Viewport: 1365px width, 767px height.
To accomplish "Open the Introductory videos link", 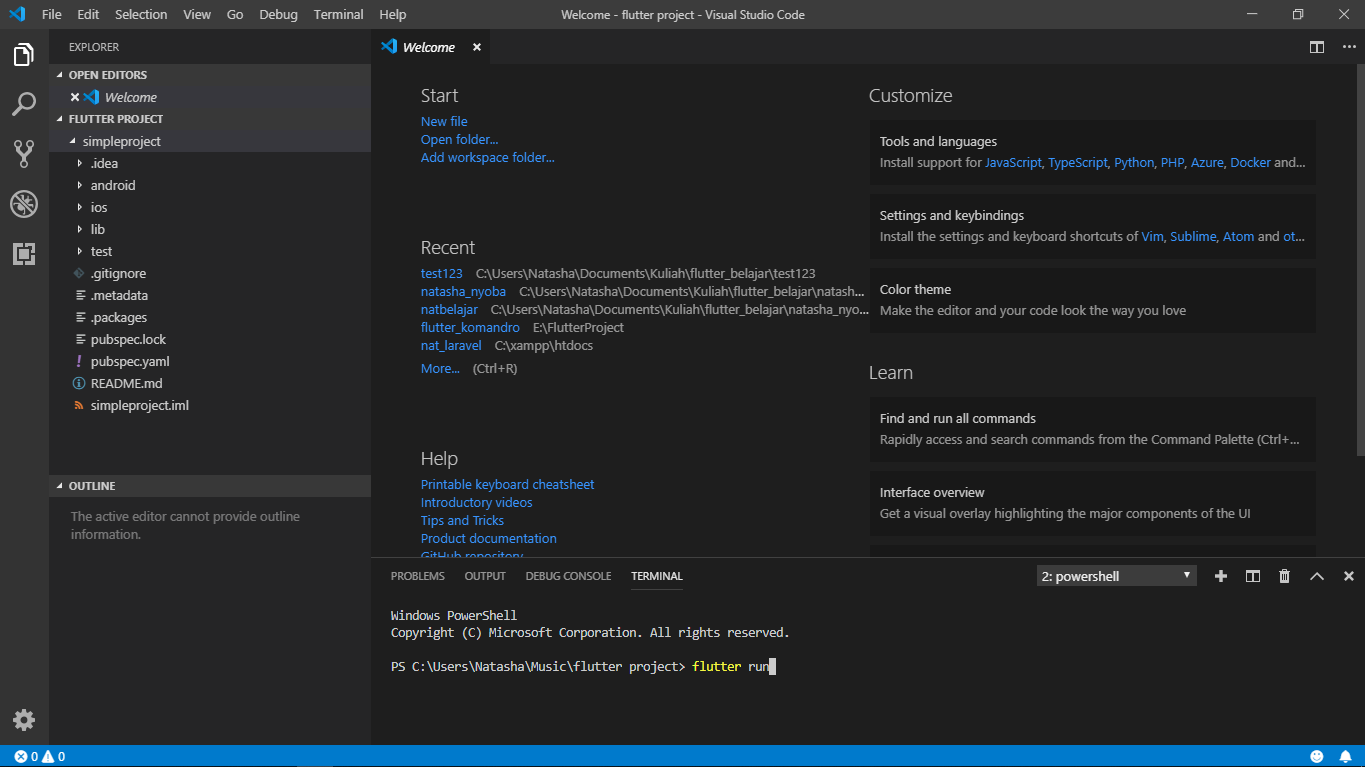I will (x=476, y=502).
